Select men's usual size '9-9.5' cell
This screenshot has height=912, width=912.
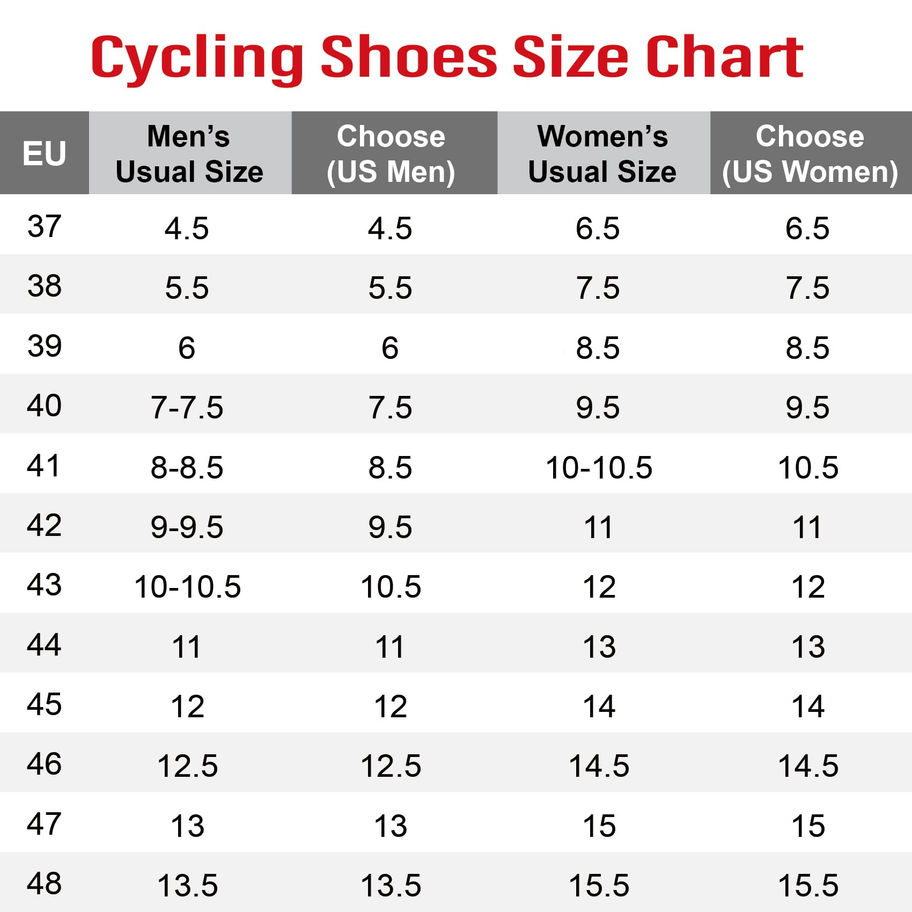(188, 527)
